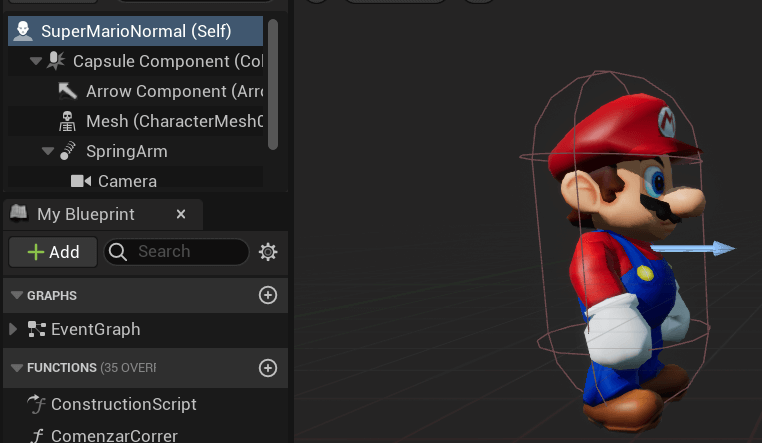Click the Arrow Component icon

coord(68,91)
